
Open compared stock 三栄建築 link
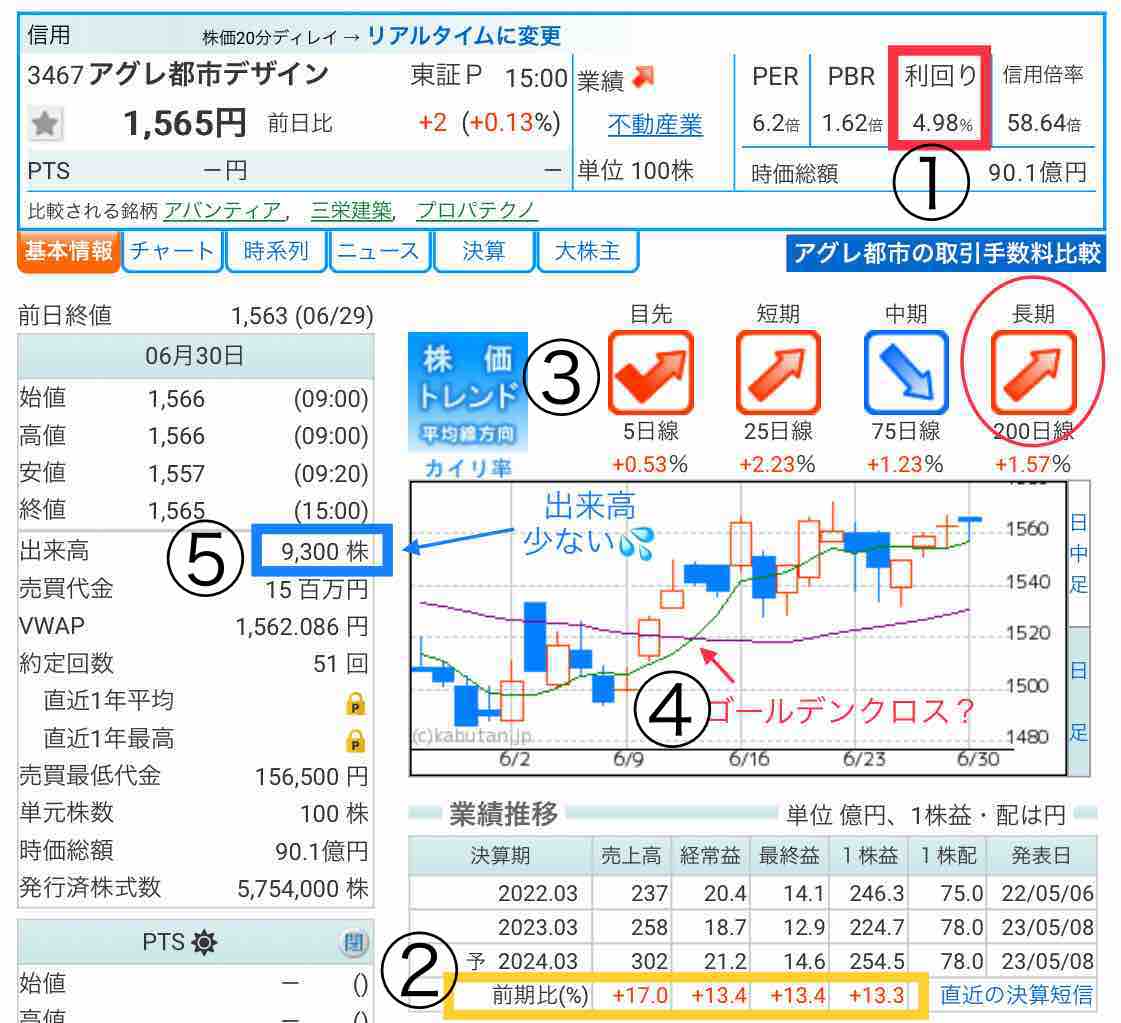coord(352,210)
